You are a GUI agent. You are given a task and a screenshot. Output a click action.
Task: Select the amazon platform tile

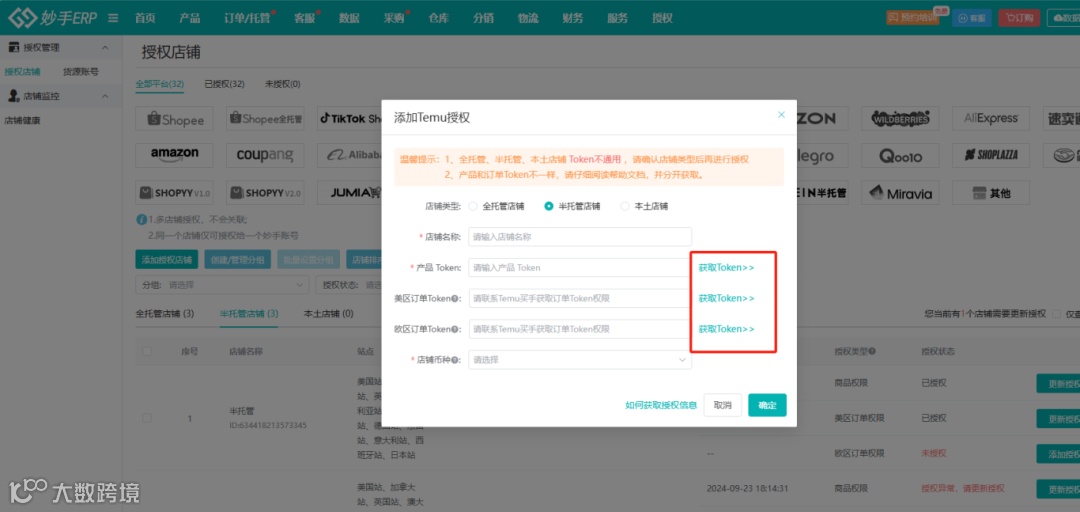(175, 154)
